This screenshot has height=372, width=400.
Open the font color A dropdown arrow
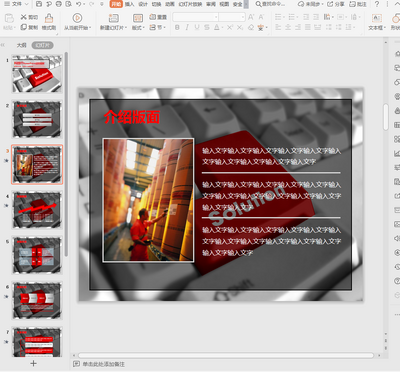(222, 27)
